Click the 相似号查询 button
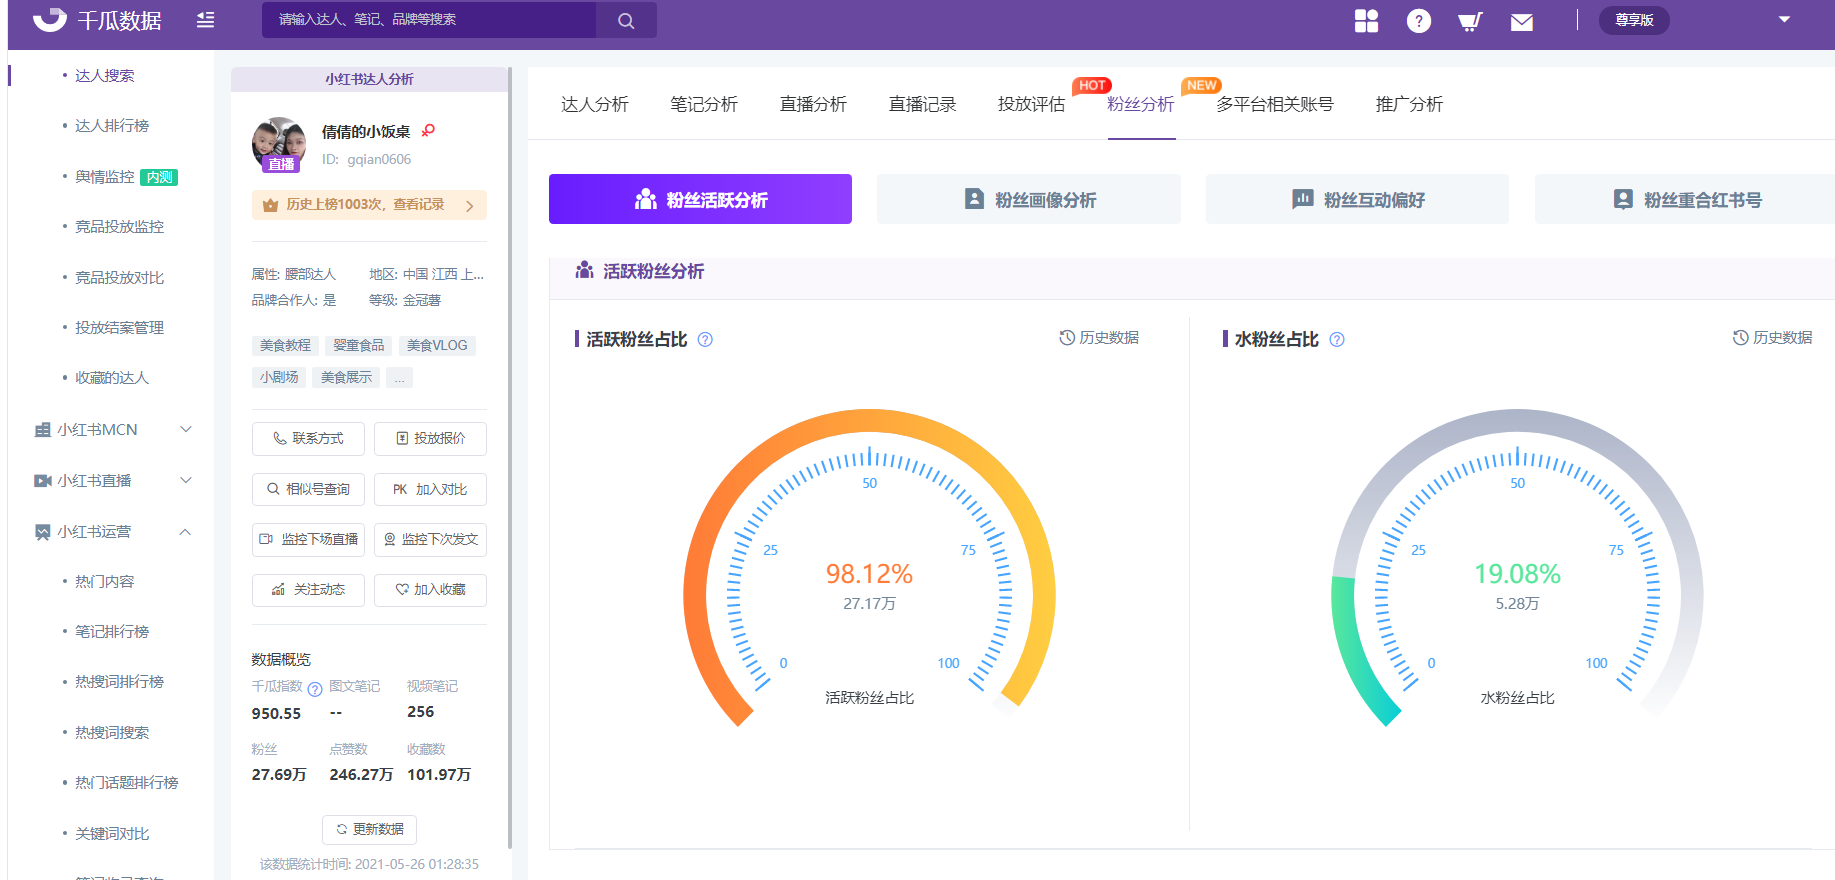This screenshot has height=880, width=1835. [x=308, y=490]
